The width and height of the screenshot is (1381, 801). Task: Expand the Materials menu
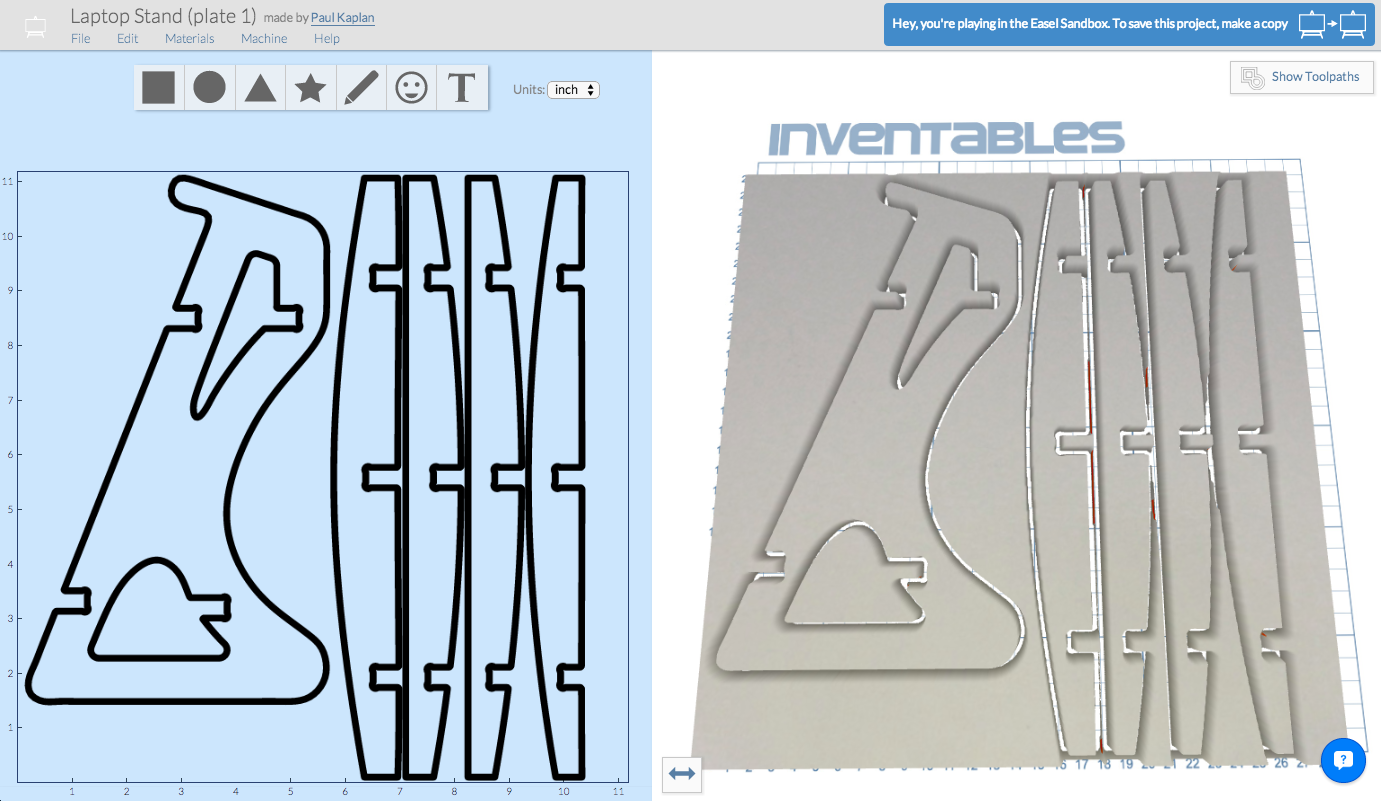(189, 39)
